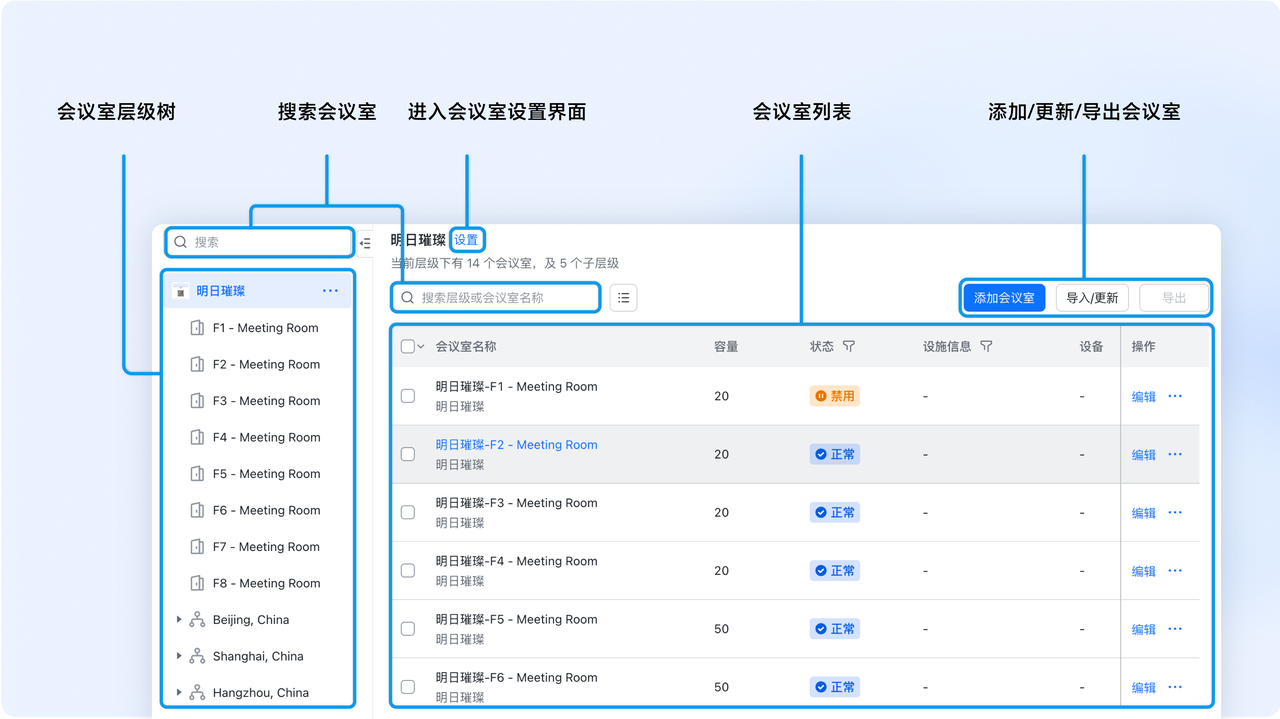Click 编辑 for the F6 meeting room row
Screen dimensions: 1280x719
pyautogui.click(x=1144, y=688)
